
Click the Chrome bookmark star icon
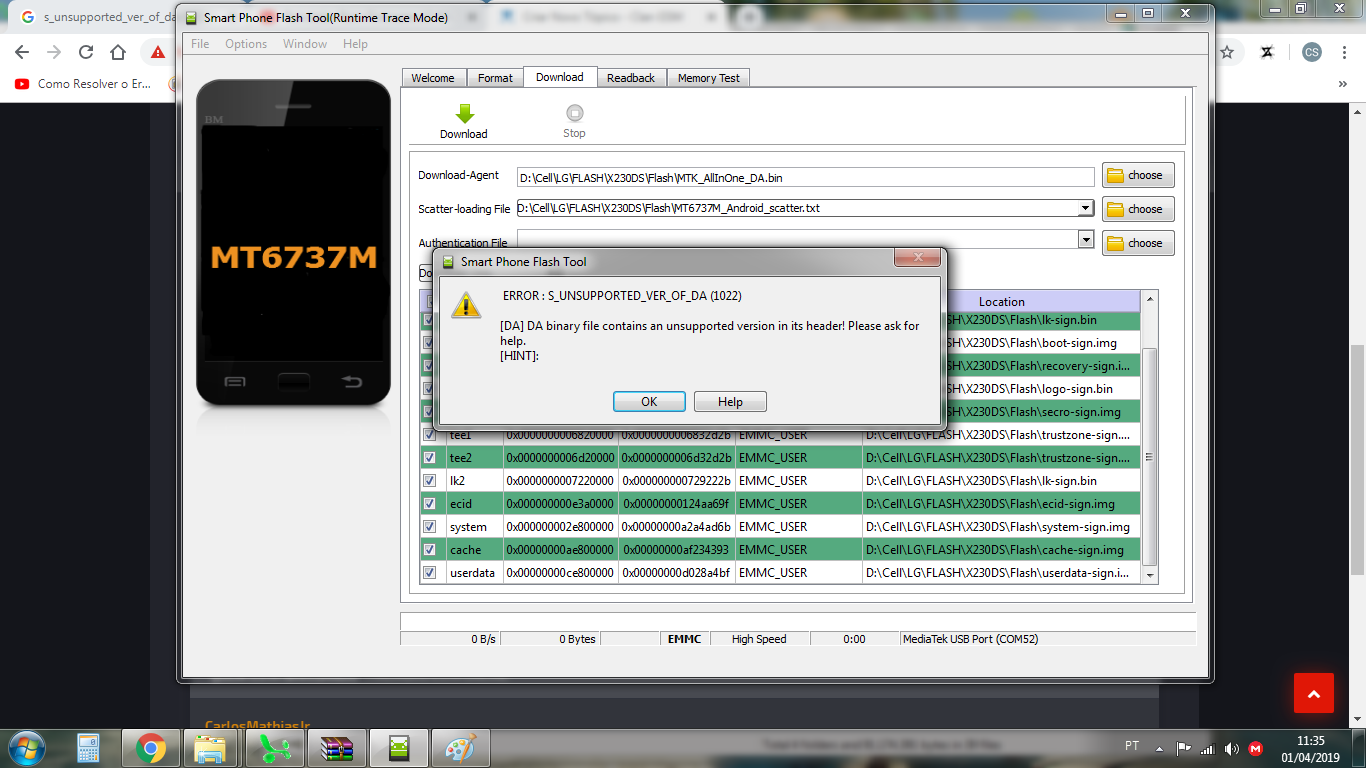(x=1227, y=52)
